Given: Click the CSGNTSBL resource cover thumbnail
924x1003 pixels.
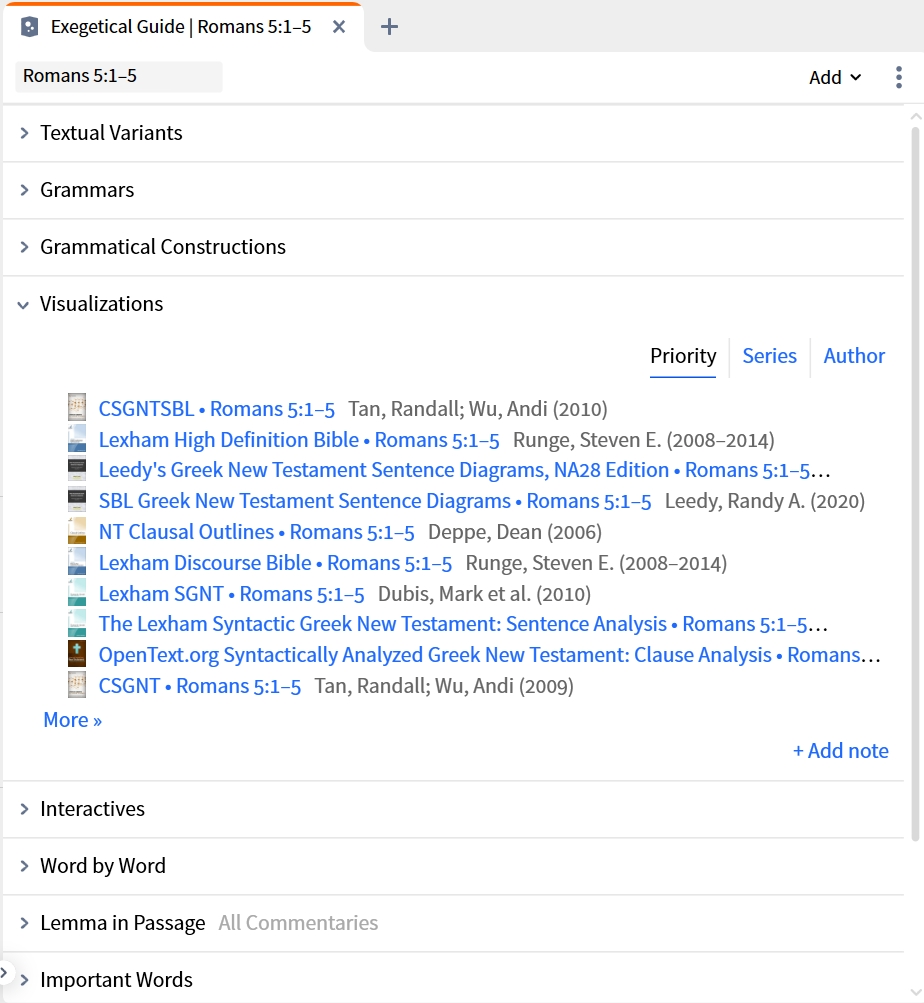Looking at the screenshot, I should coord(77,407).
